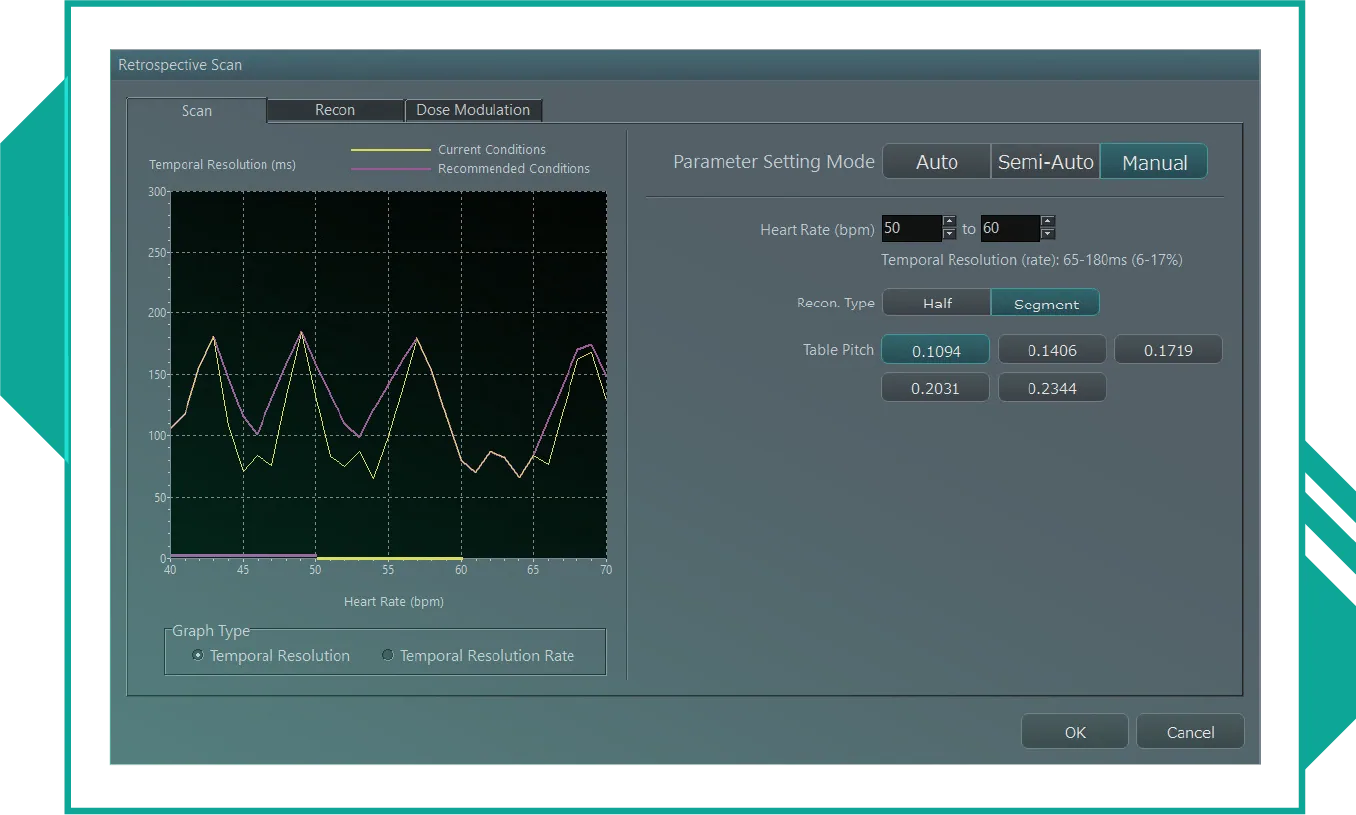
Task: Click the Table Pitch label
Action: [x=838, y=350]
